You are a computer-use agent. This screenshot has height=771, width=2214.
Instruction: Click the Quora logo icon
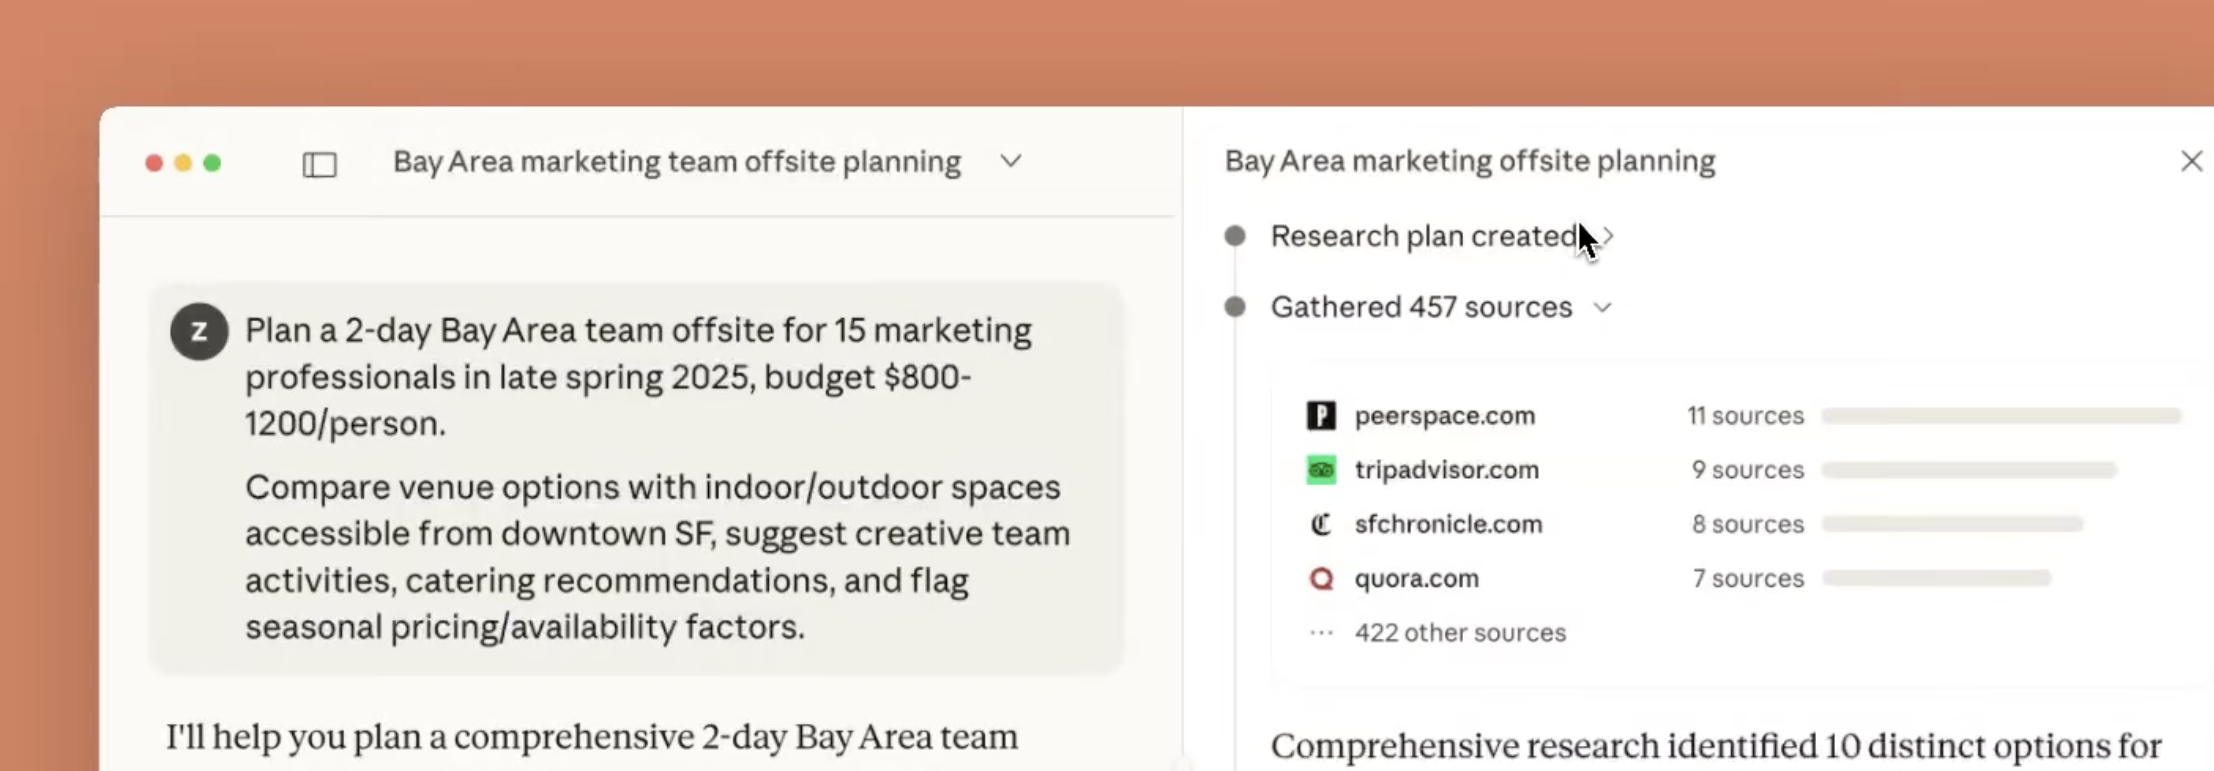[1321, 579]
